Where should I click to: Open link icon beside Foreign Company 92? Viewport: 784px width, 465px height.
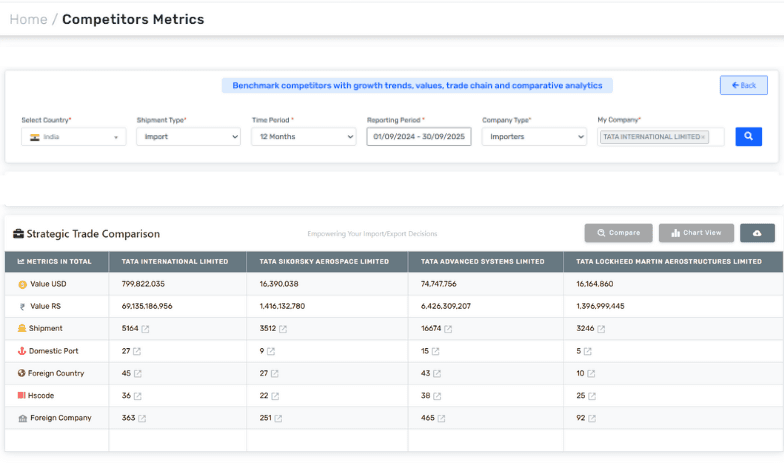[x=592, y=418]
